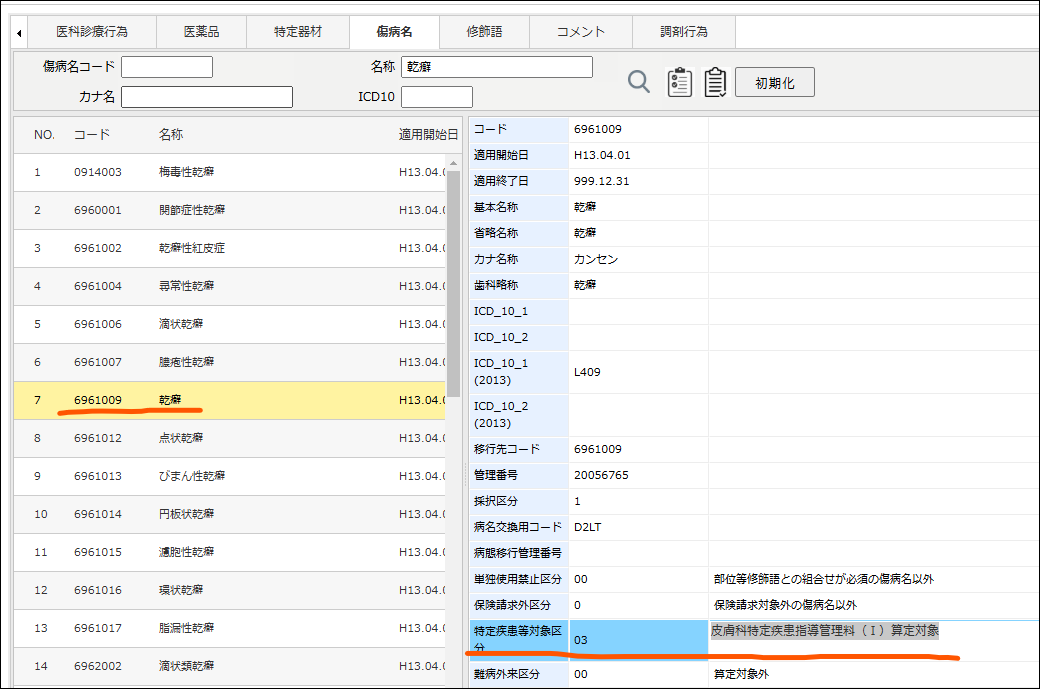
Task: Select row 乾癬性紅皮症
Action: tap(230, 249)
